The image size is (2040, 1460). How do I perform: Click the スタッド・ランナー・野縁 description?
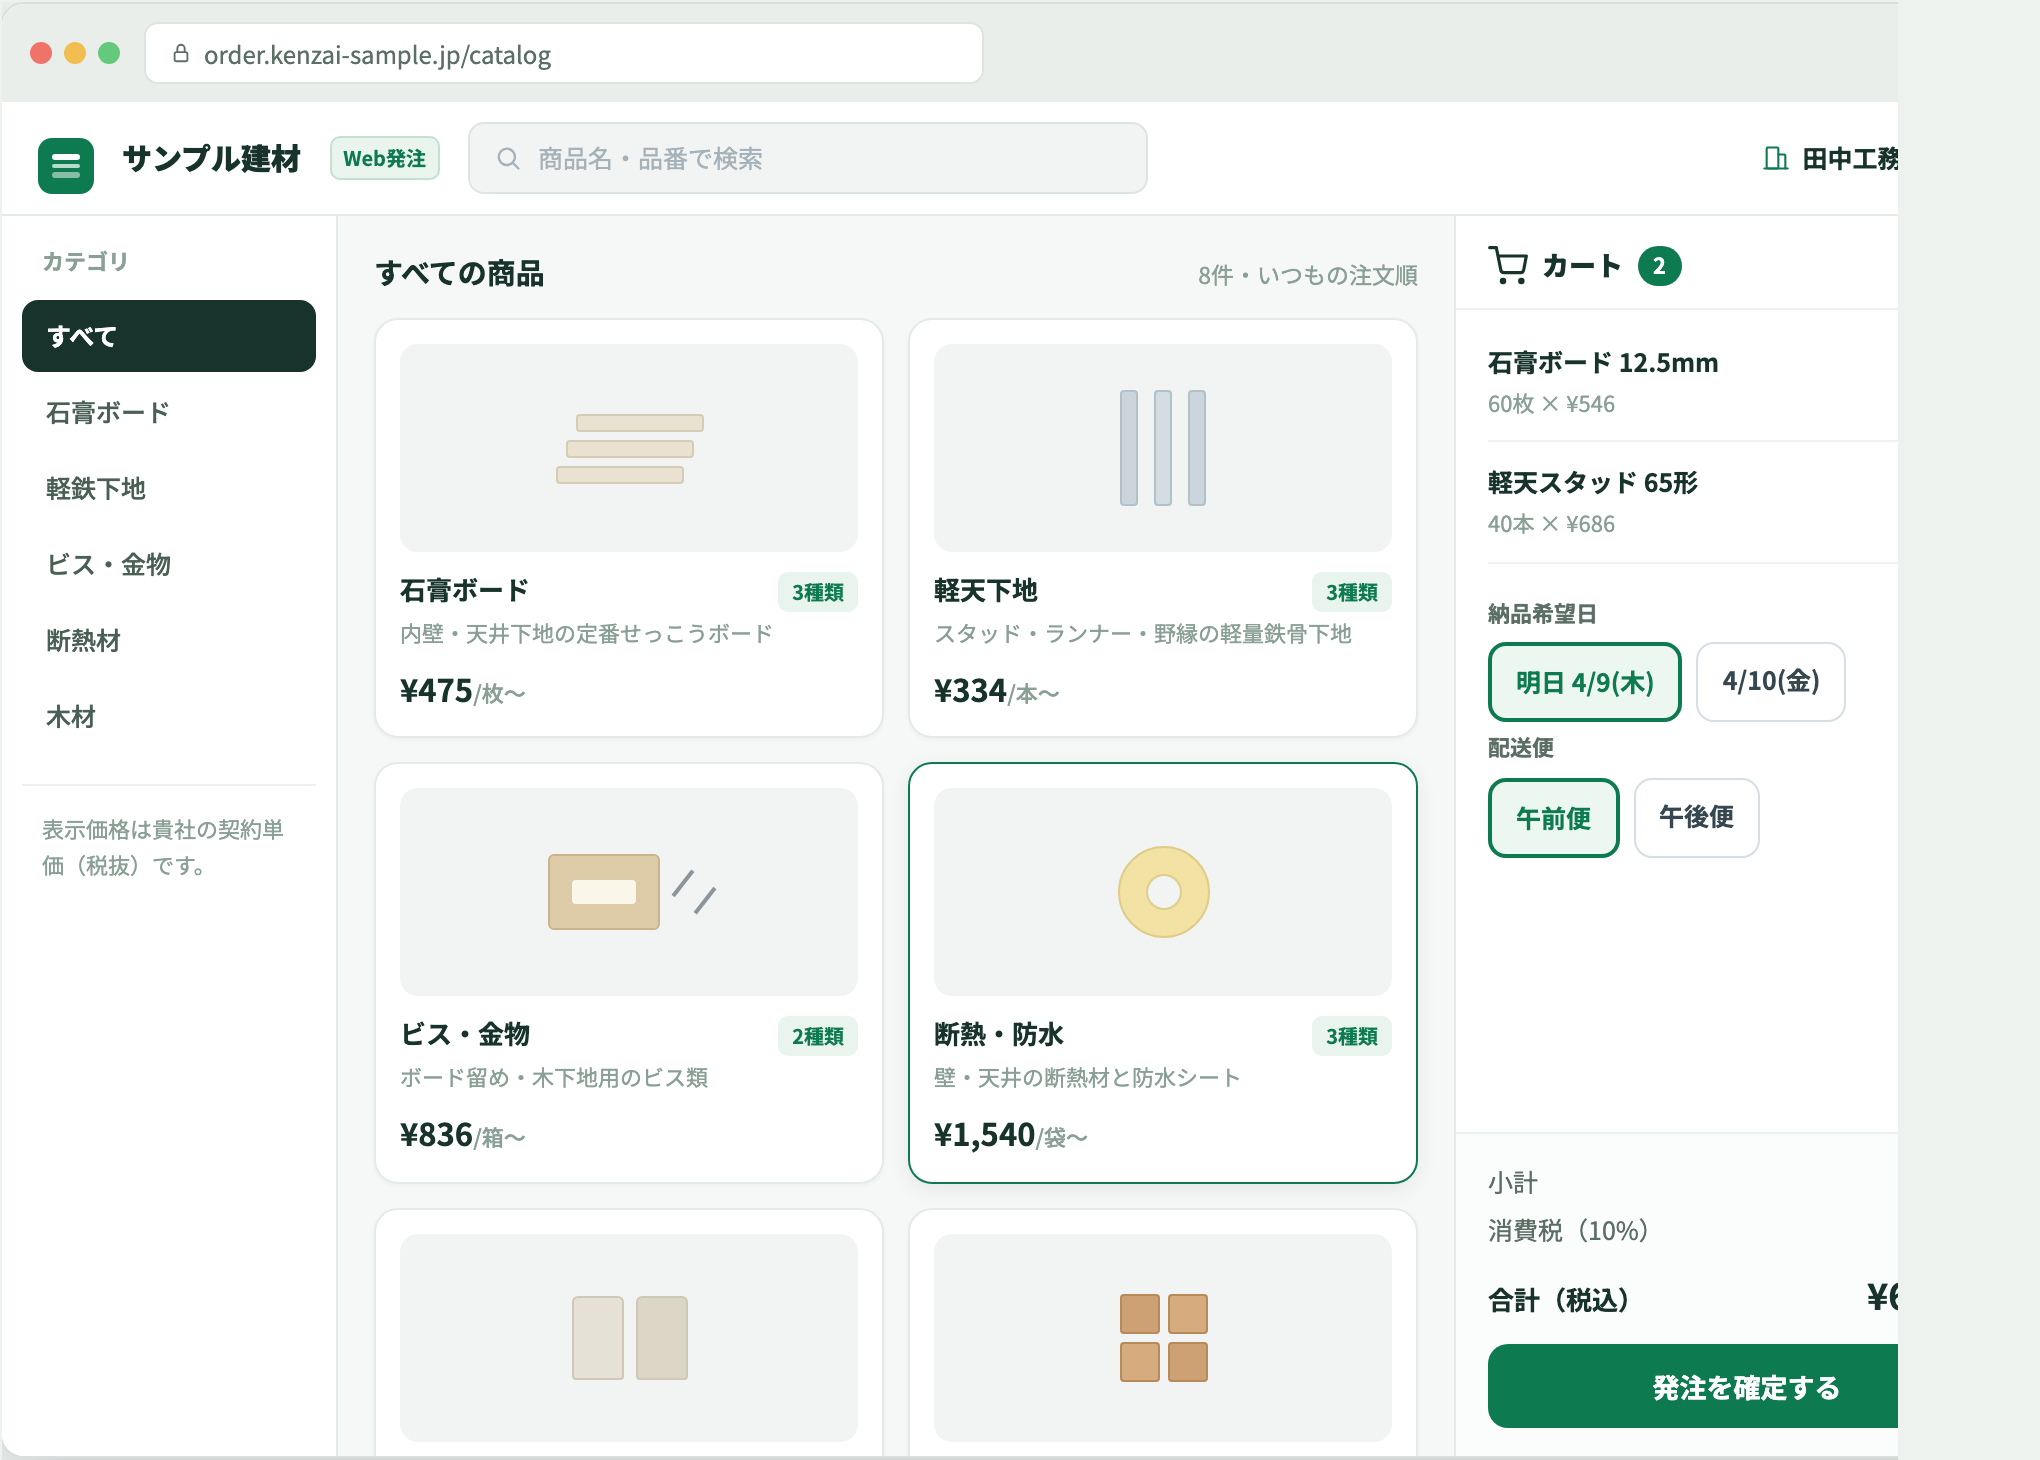[1143, 634]
